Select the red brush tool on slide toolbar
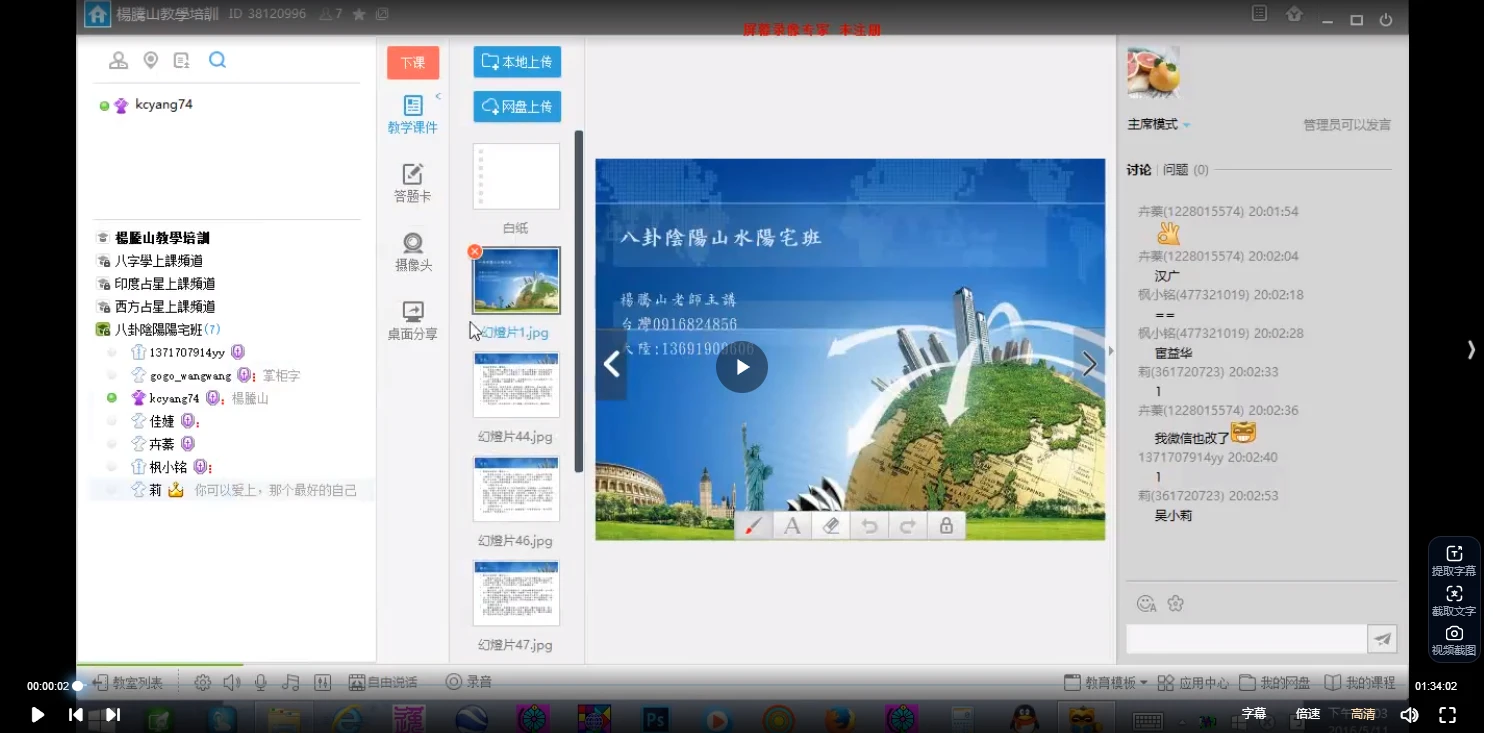The width and height of the screenshot is (1493, 733). click(x=753, y=525)
